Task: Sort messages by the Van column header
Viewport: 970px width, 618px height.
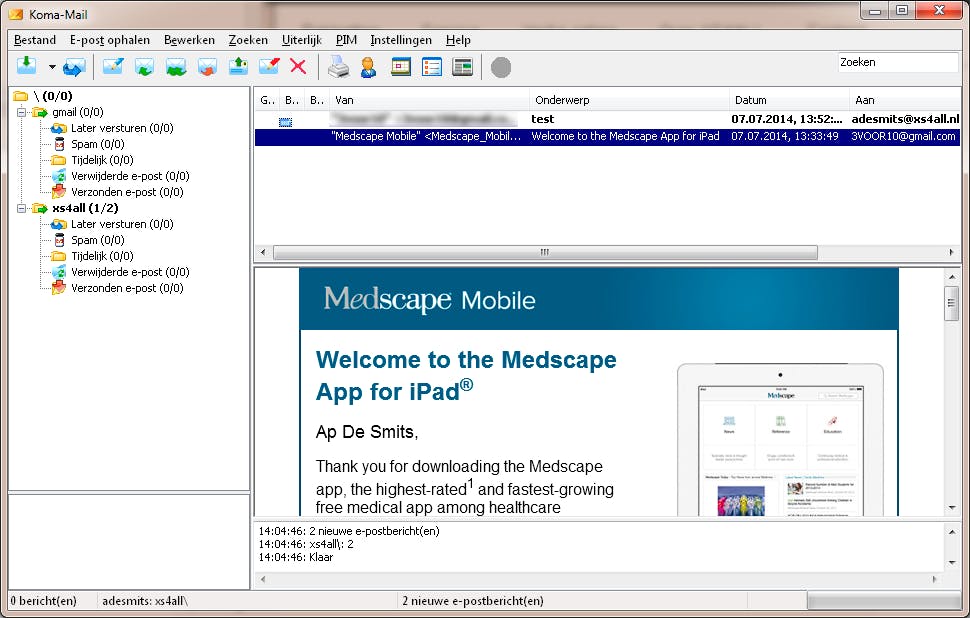Action: 429,100
